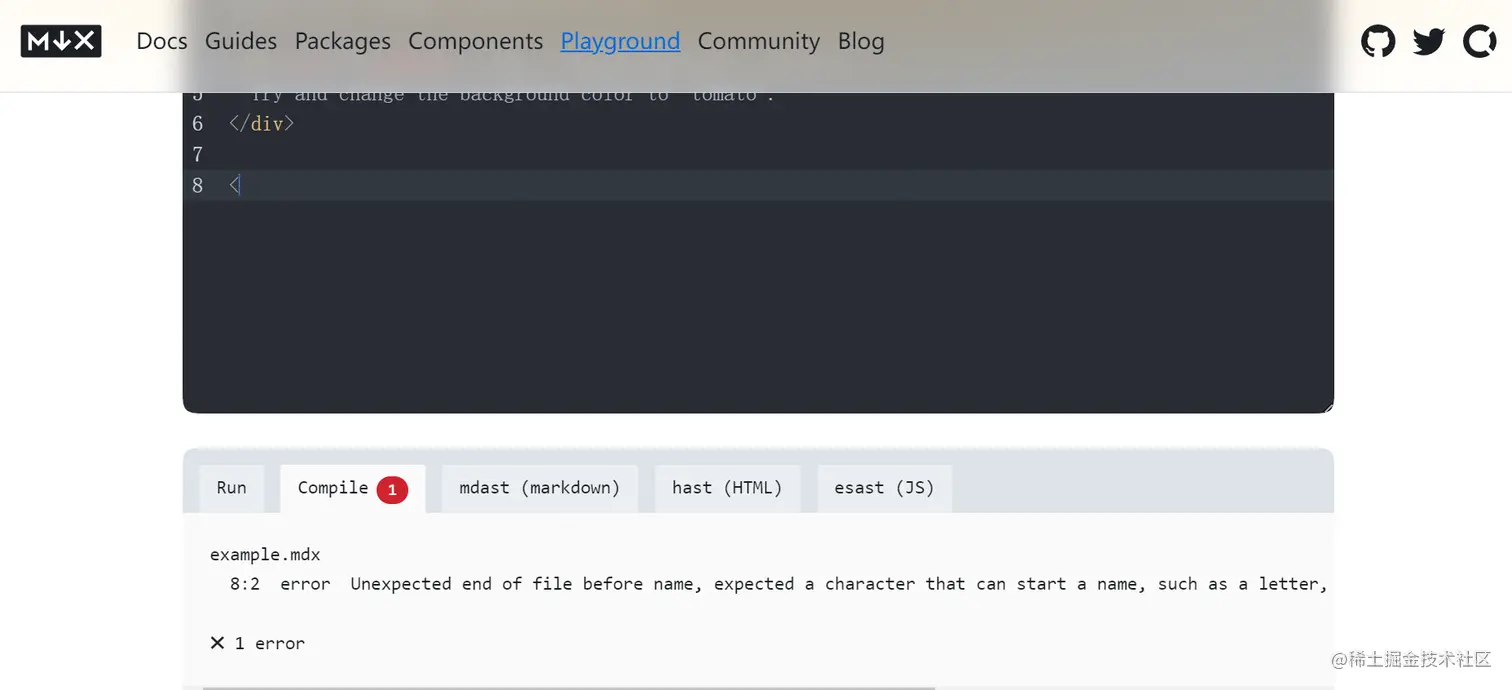Open the Components navigation link

click(x=476, y=41)
